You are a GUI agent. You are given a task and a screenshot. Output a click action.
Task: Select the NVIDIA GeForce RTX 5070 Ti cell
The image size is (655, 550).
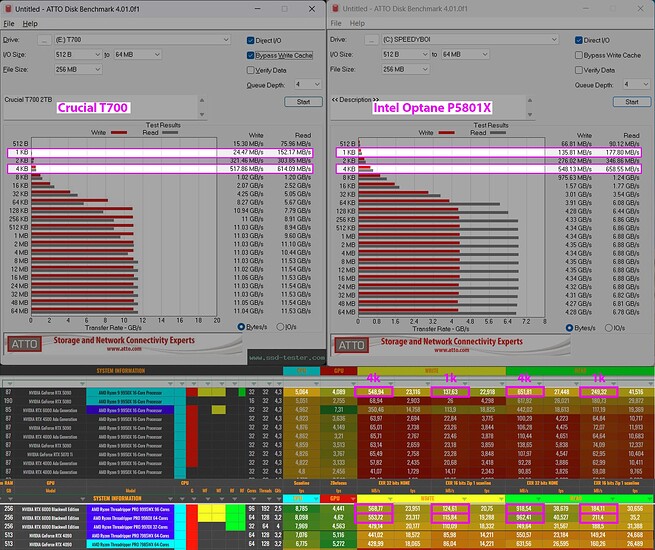50,454
